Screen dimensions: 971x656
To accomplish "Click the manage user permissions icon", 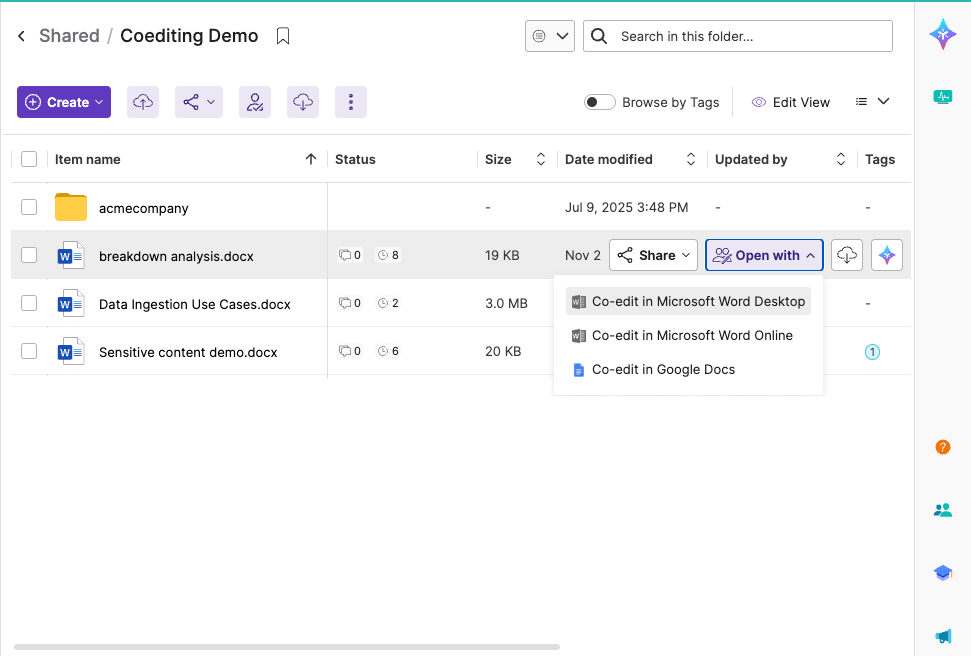I will pos(255,102).
